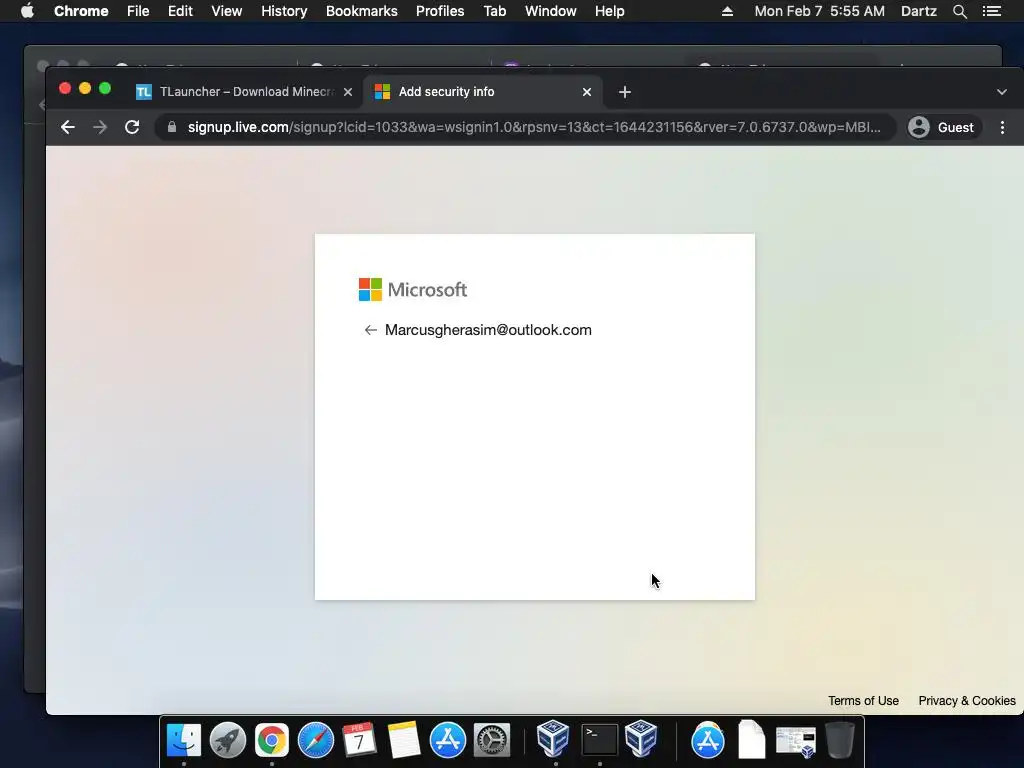The image size is (1024, 768).
Task: Reload the Add security info page
Action: 132,127
